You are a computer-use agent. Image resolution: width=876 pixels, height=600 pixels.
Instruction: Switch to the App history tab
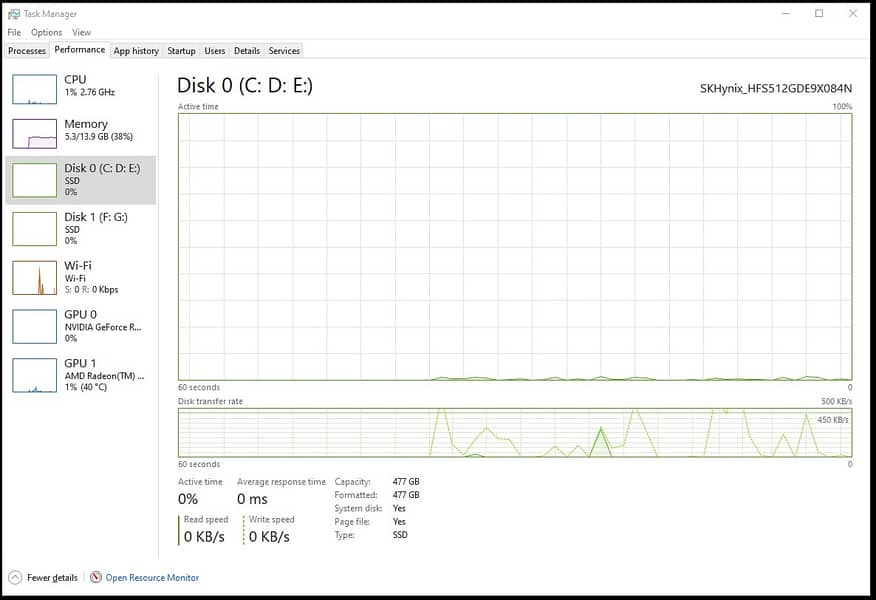click(x=136, y=51)
